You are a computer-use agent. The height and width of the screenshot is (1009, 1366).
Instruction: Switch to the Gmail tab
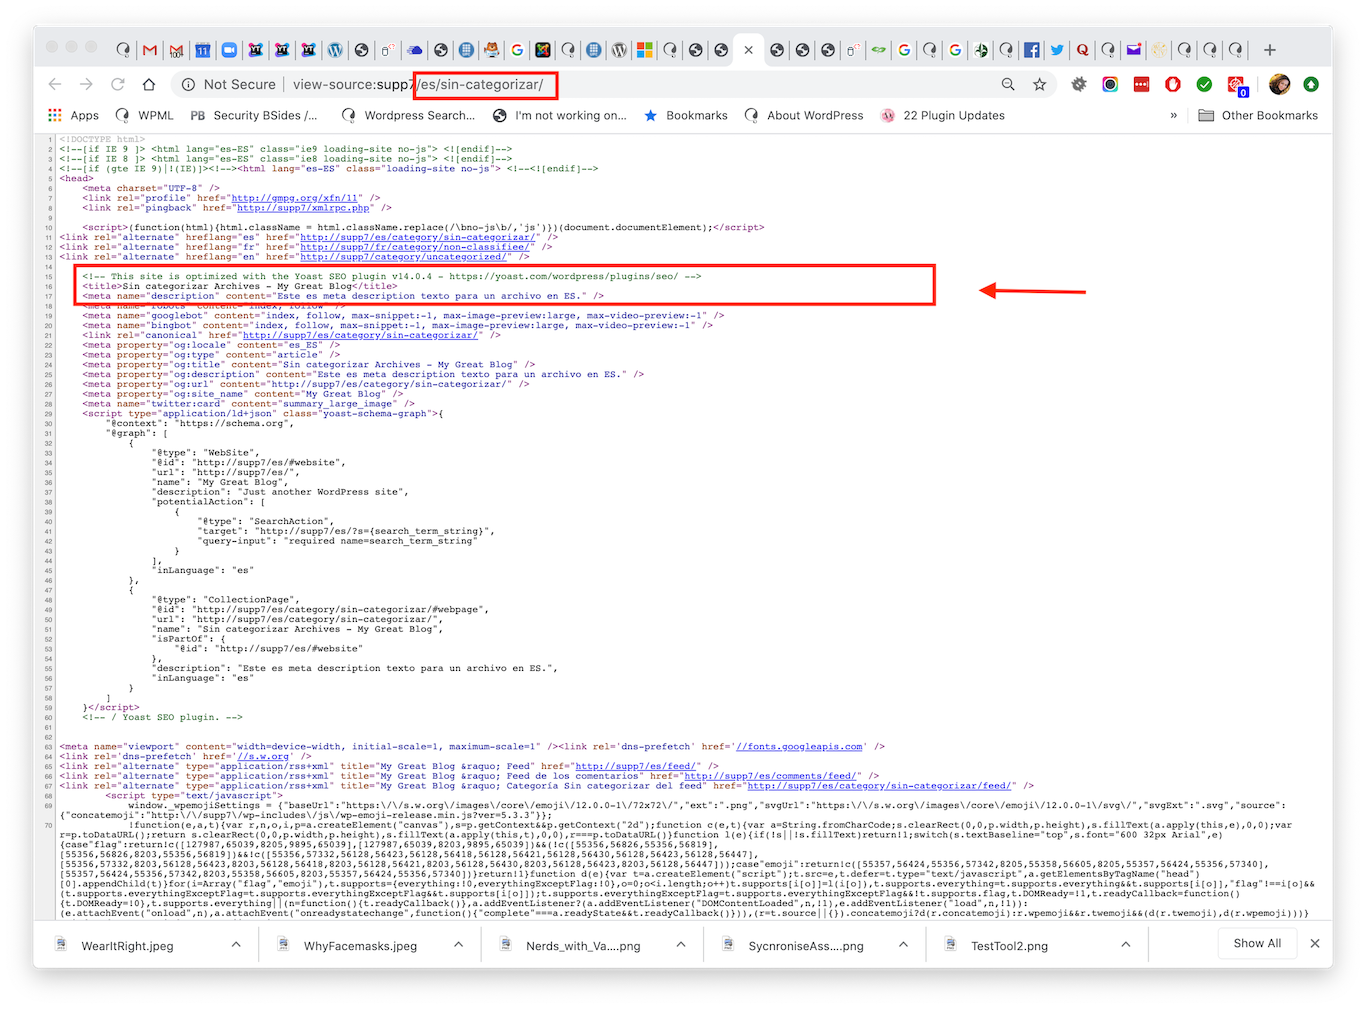pyautogui.click(x=150, y=50)
